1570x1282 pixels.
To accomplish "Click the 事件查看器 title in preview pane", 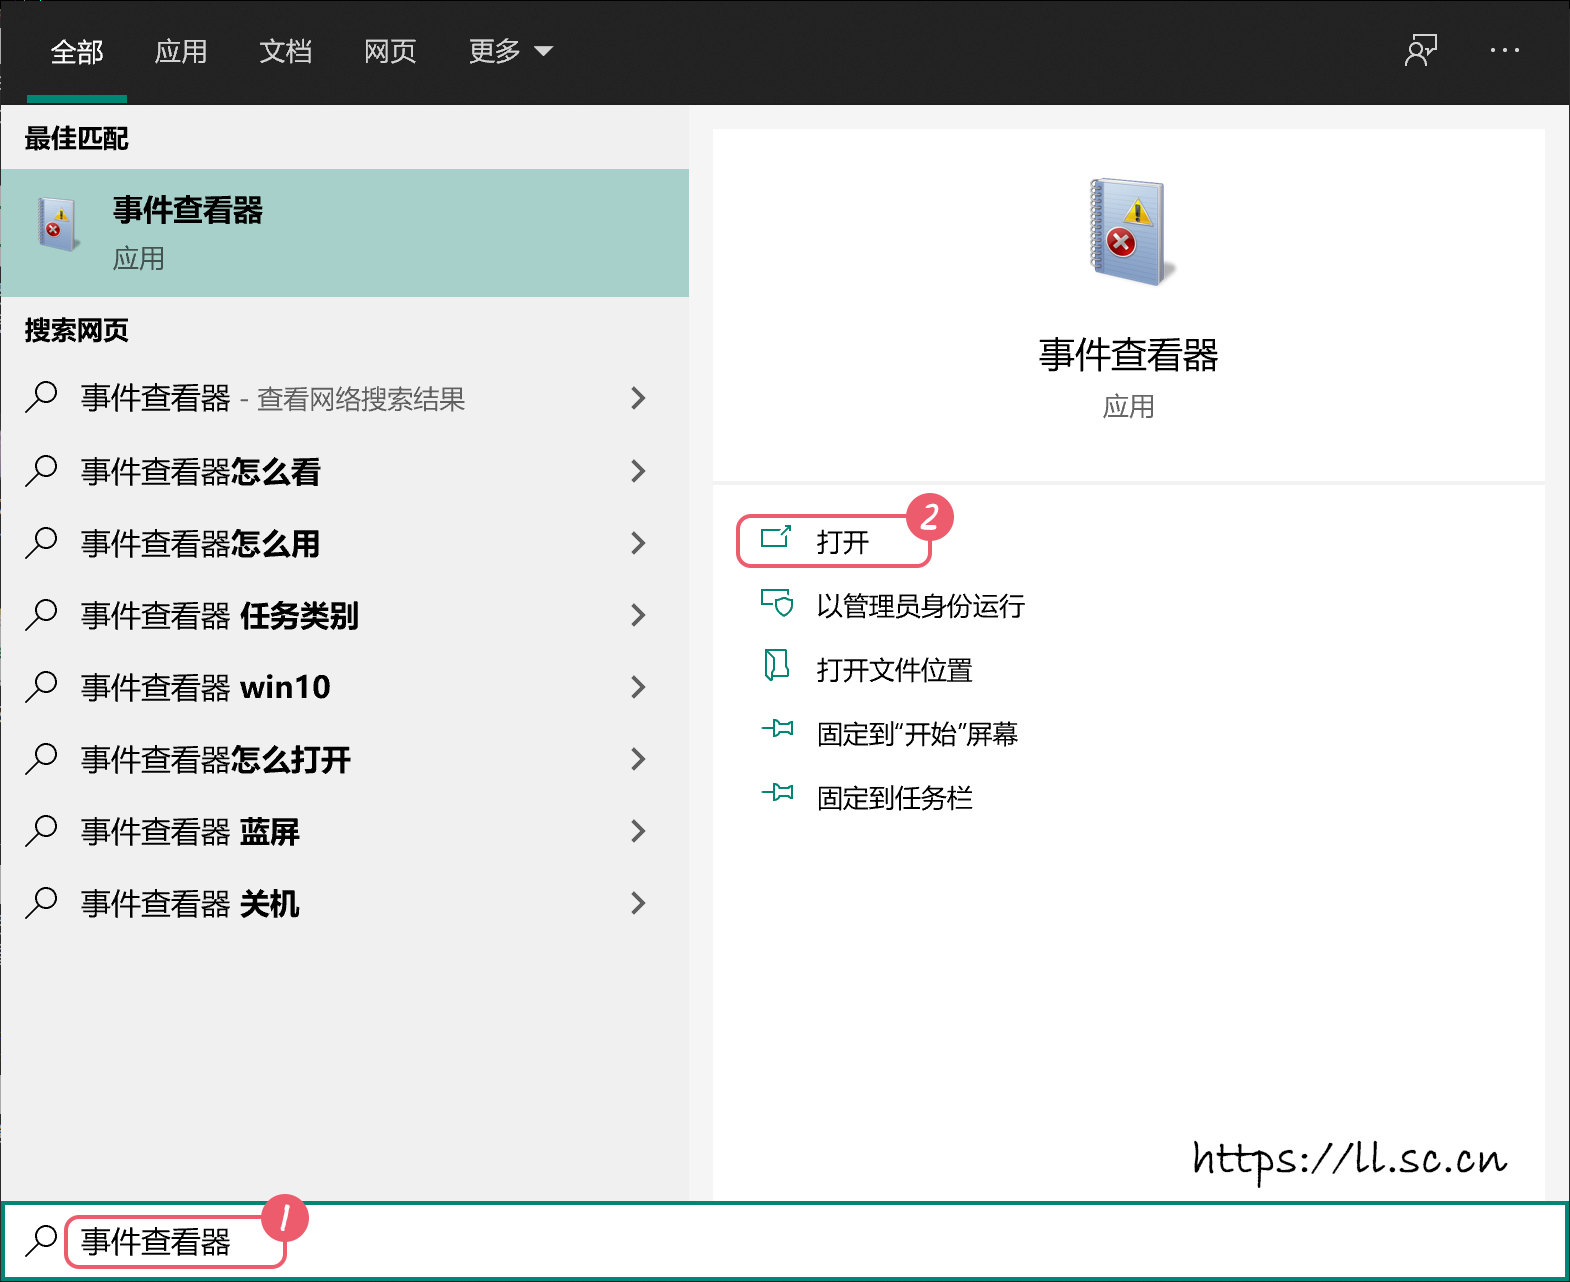I will [1129, 355].
